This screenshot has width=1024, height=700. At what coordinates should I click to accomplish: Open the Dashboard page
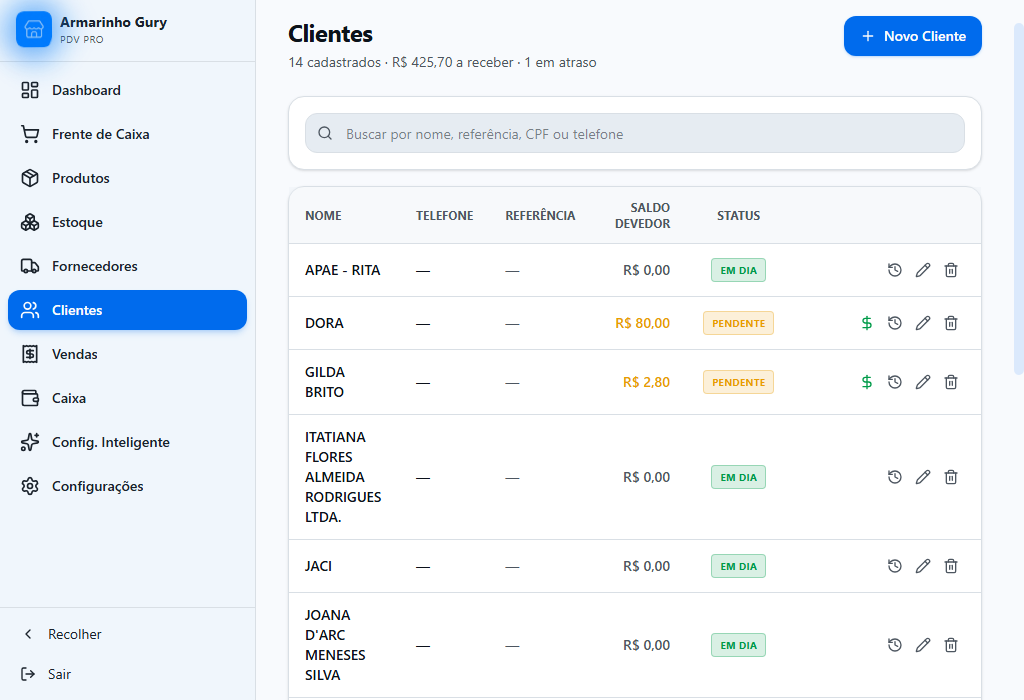tap(127, 90)
